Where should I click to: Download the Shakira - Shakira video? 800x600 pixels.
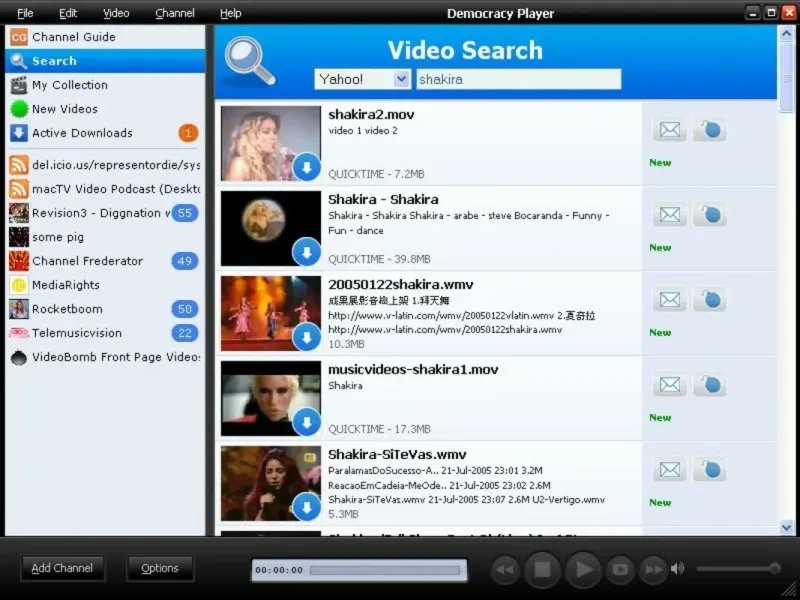tap(307, 252)
